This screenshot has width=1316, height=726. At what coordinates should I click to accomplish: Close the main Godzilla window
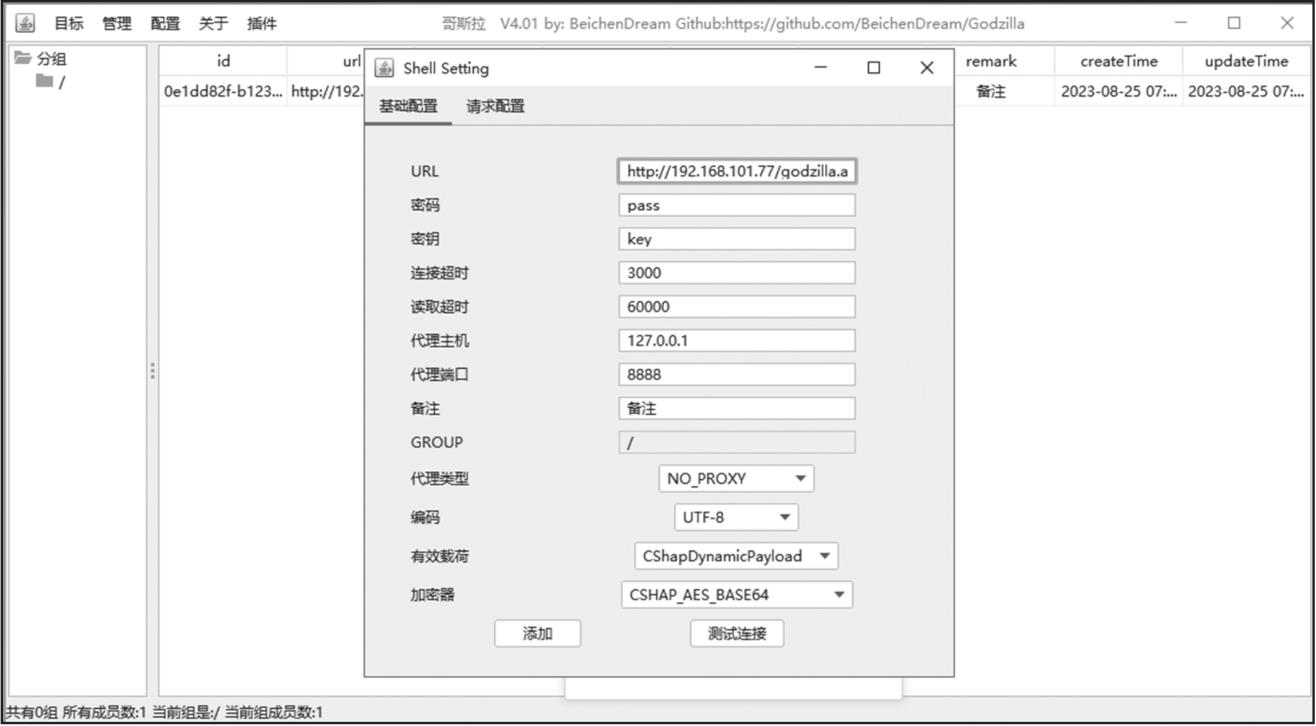coord(1287,23)
